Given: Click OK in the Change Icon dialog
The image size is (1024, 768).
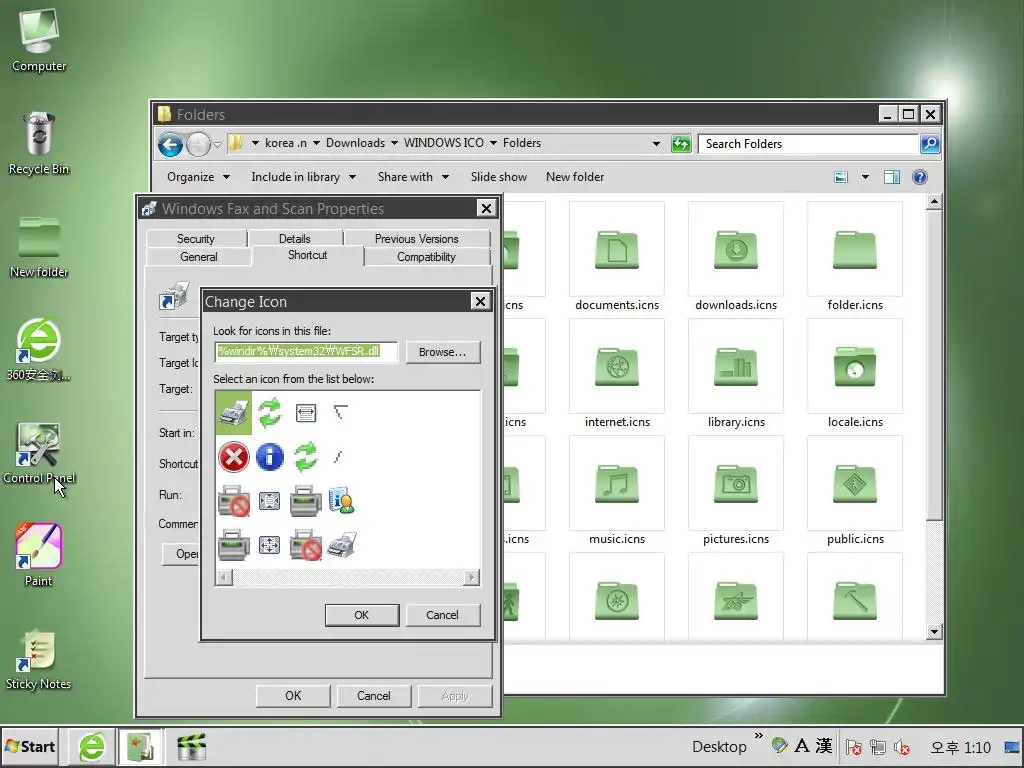Looking at the screenshot, I should (x=362, y=615).
